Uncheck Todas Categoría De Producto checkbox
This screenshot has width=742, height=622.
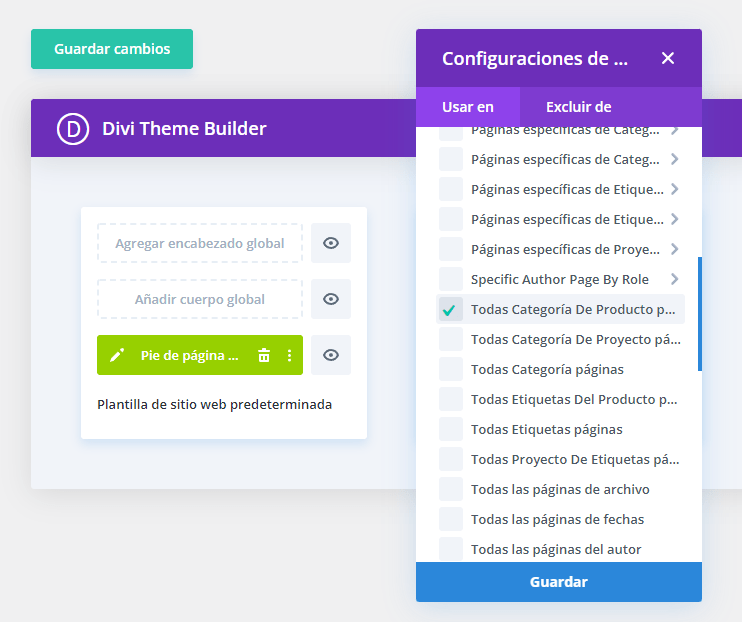(450, 310)
